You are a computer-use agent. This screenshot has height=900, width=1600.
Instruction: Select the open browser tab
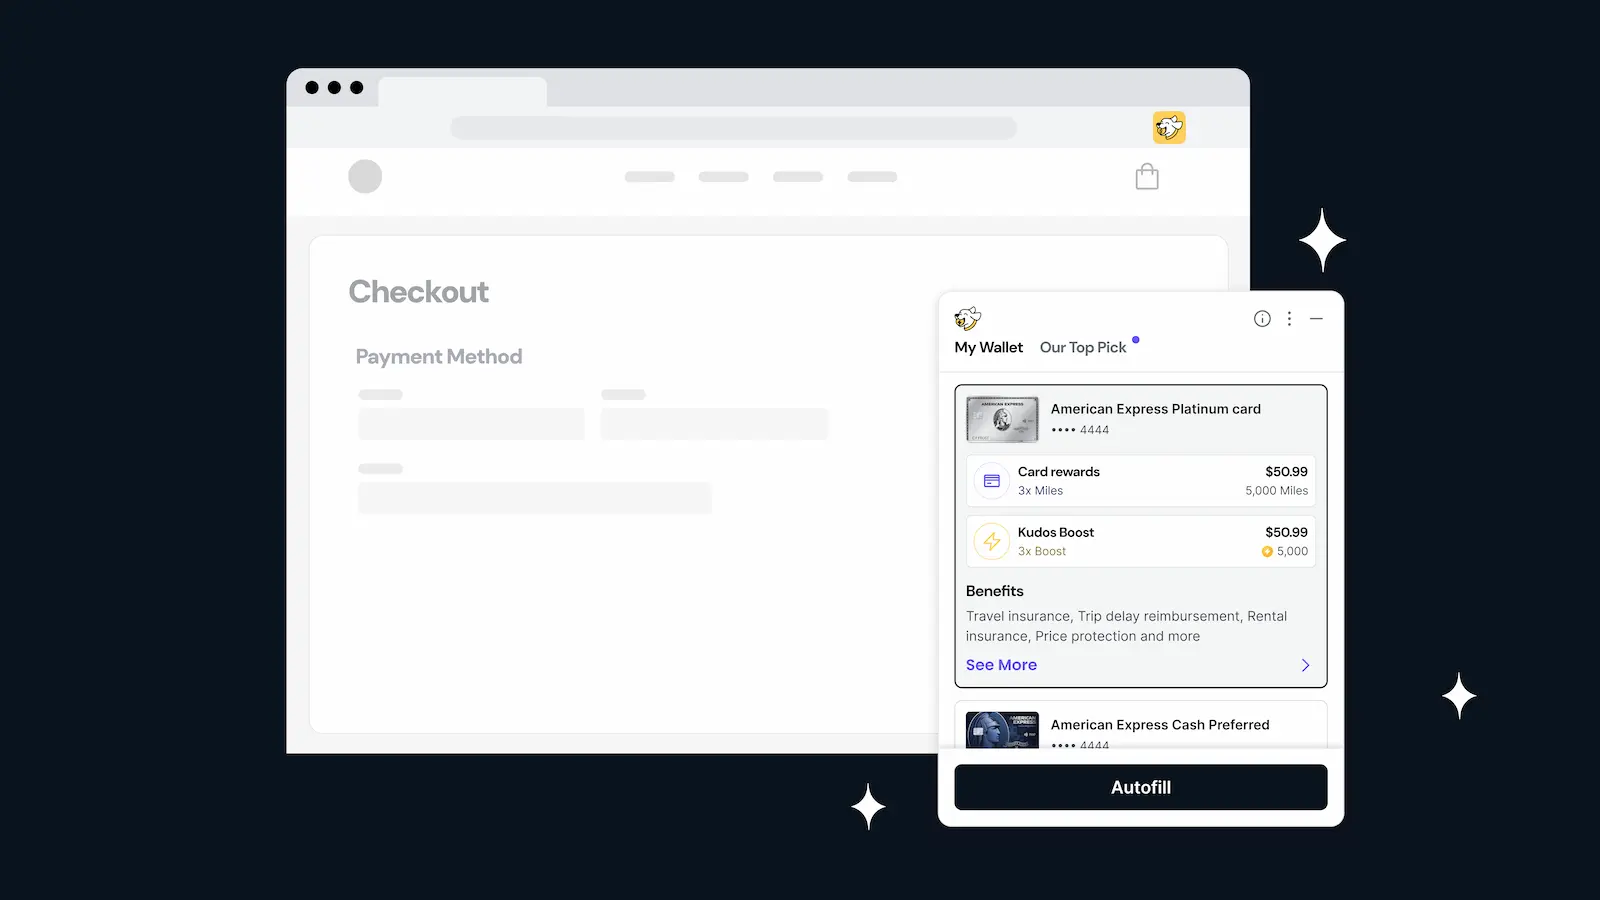[462, 90]
